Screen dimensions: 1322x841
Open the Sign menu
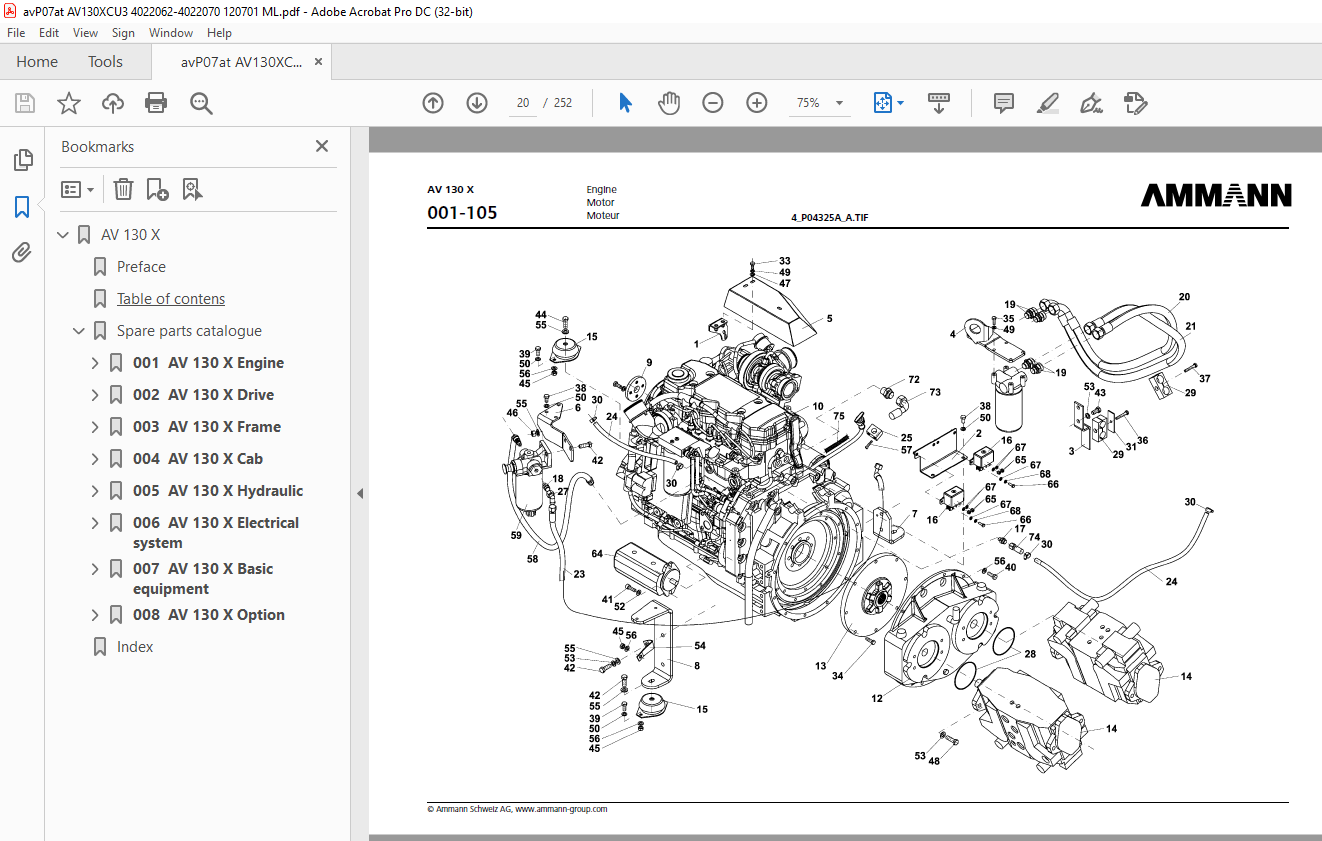tap(123, 33)
